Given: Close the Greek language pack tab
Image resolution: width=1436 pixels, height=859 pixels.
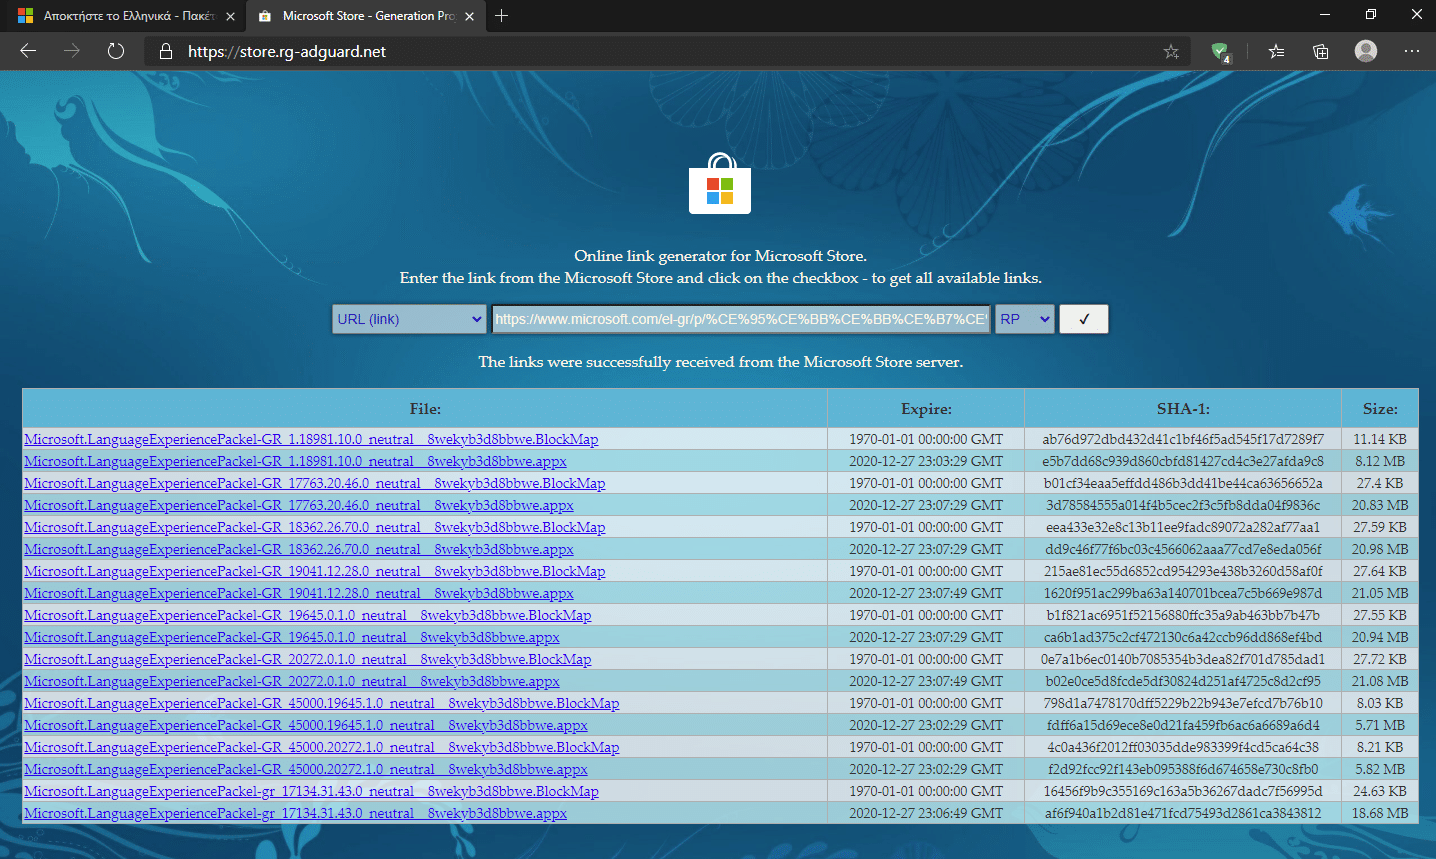Looking at the screenshot, I should pyautogui.click(x=230, y=16).
